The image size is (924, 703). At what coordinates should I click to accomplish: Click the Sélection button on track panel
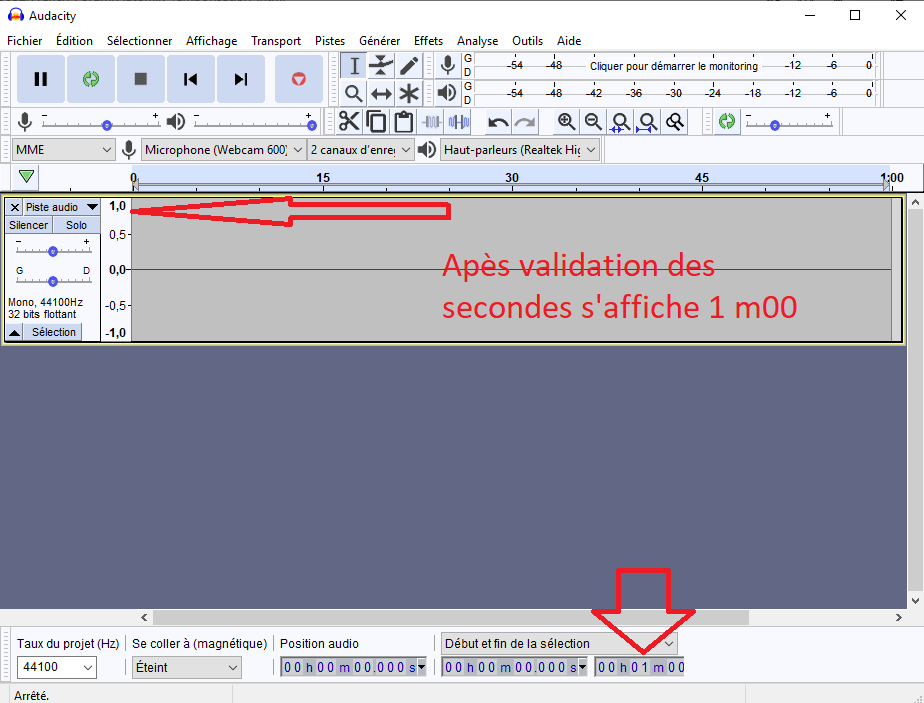(x=53, y=332)
